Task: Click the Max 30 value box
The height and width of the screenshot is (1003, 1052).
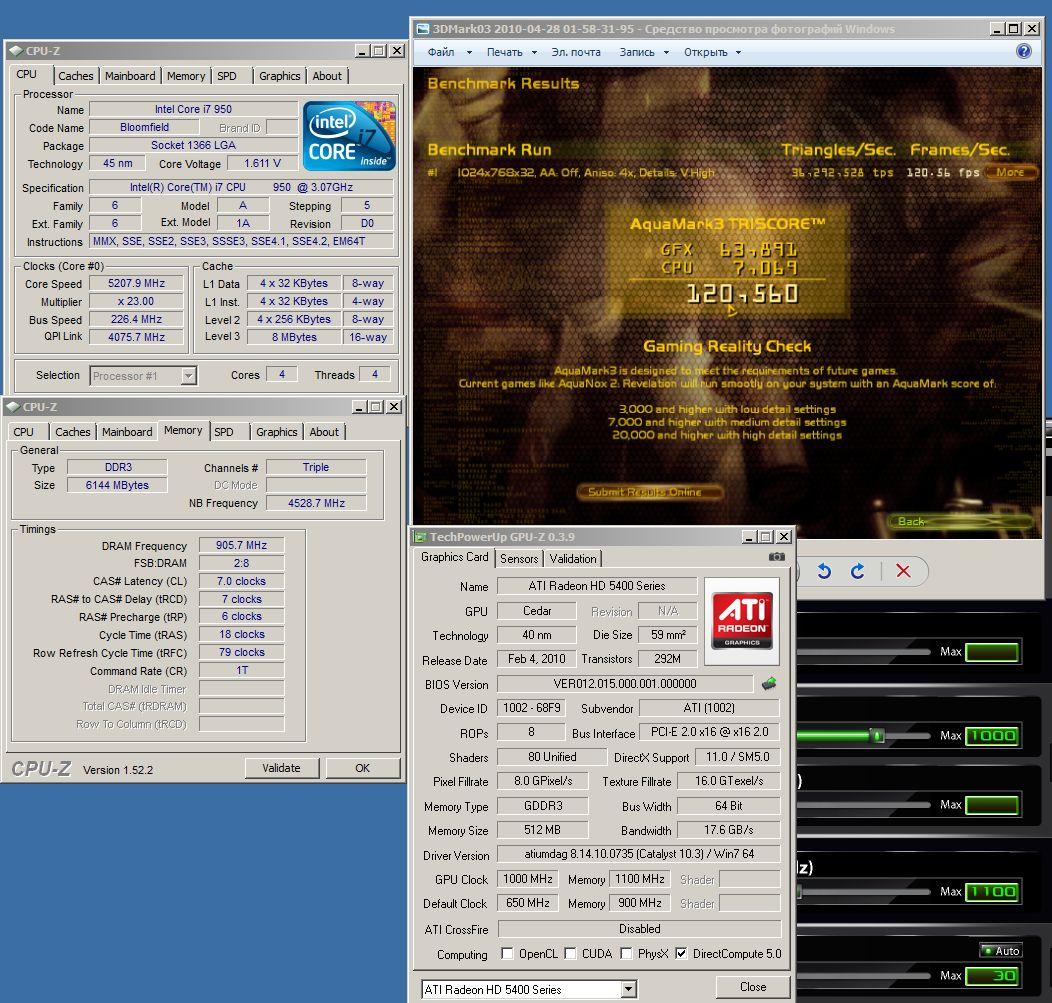Action: 992,975
